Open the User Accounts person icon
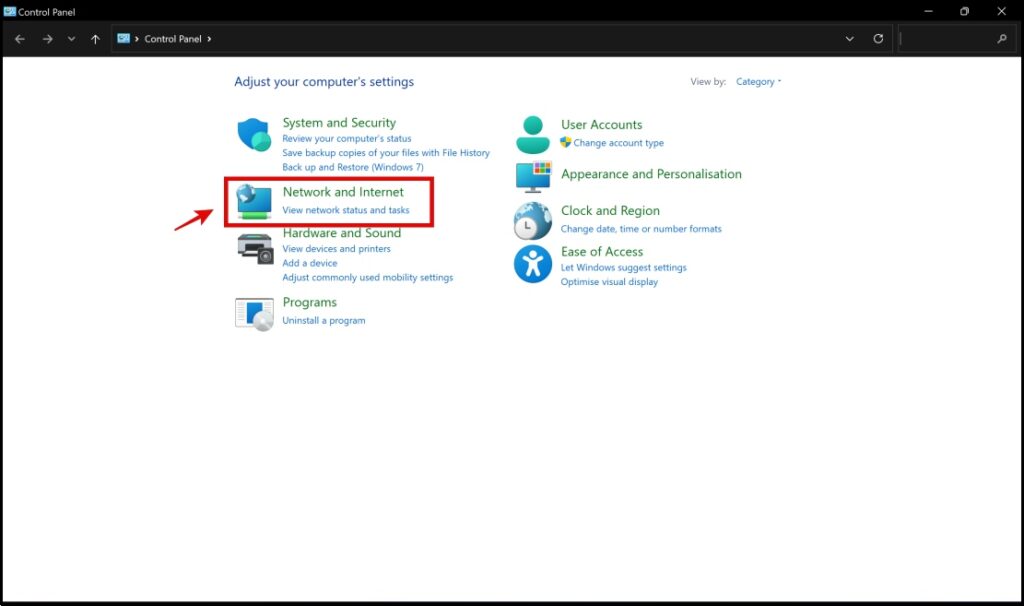This screenshot has height=606, width=1024. [533, 135]
